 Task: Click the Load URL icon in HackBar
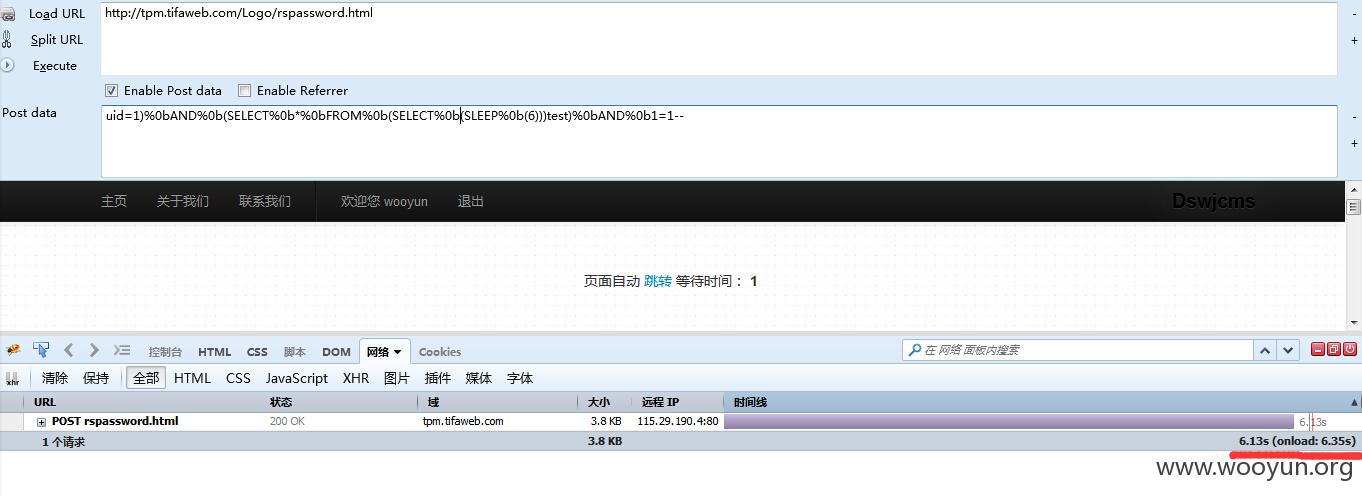tap(7, 14)
